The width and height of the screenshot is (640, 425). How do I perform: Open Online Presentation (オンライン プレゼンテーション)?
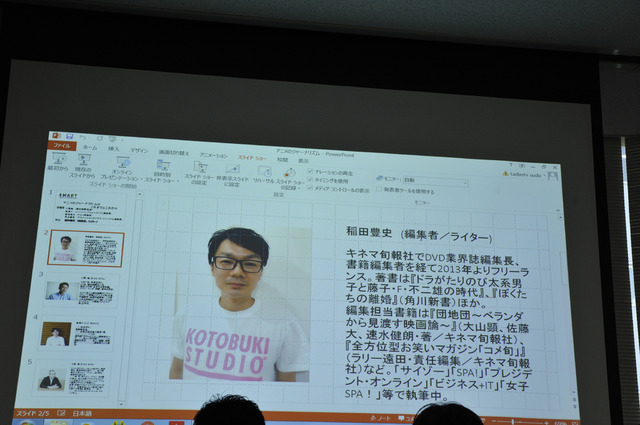(x=121, y=169)
